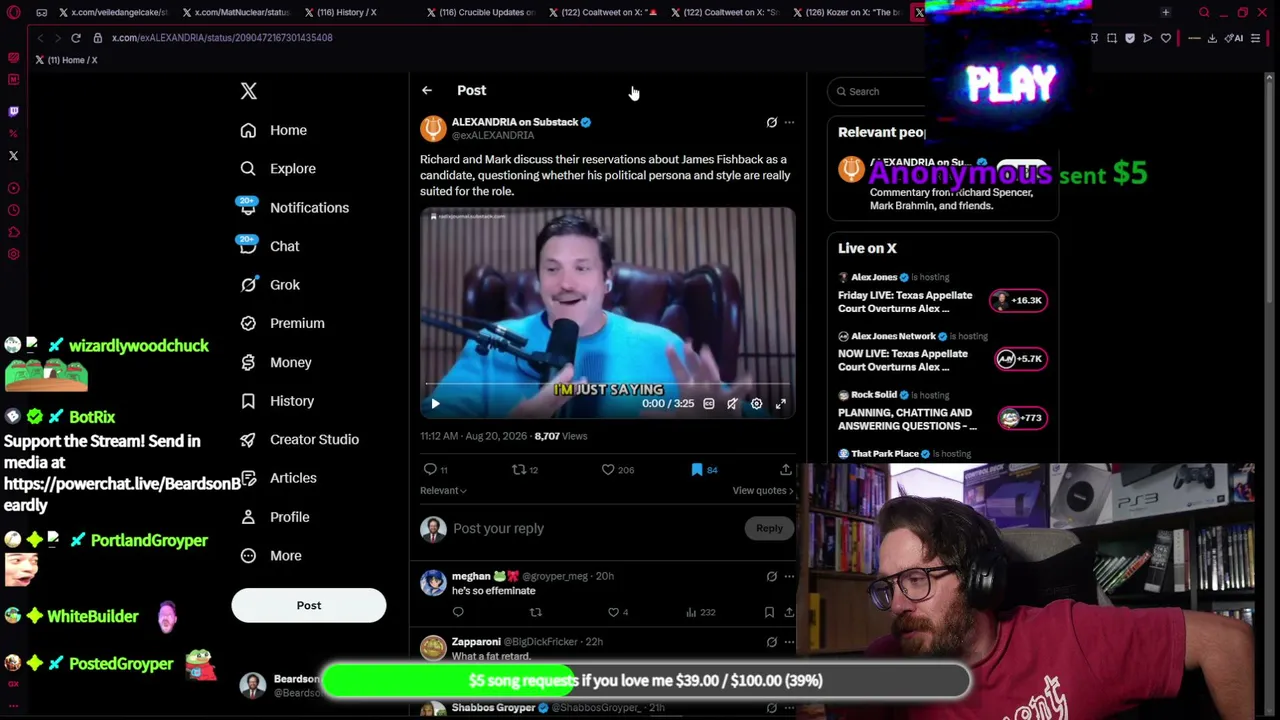Open the '(11) Home / X' bookmark
This screenshot has width=1280, height=720.
click(x=66, y=60)
